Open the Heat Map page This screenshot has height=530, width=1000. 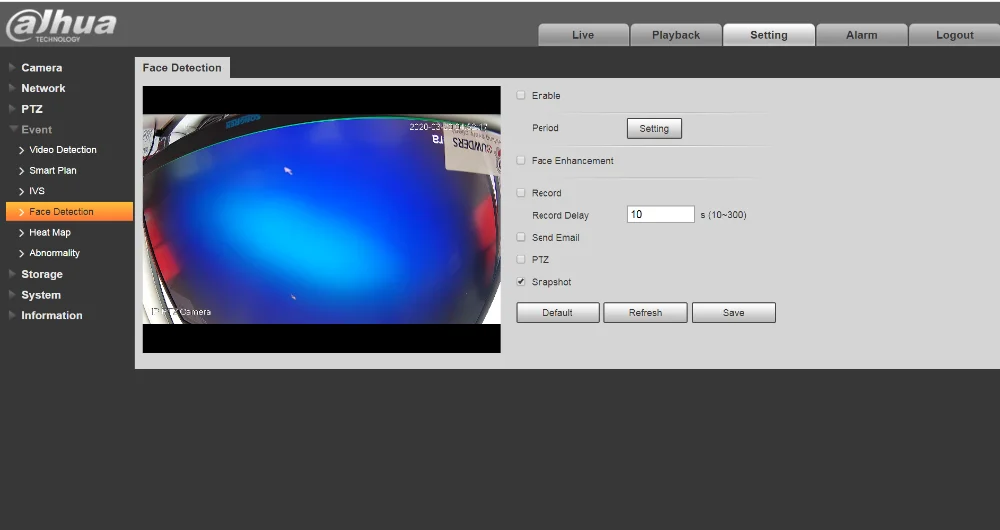pos(49,232)
